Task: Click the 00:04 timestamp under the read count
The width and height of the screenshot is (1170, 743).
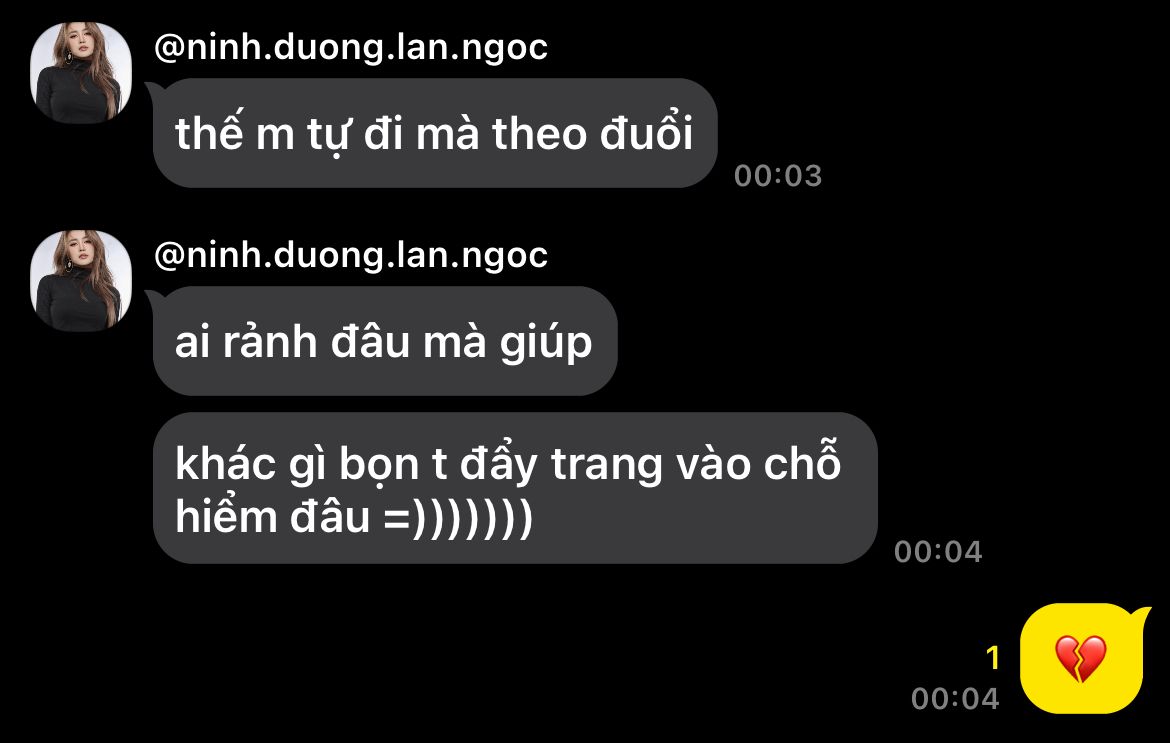Action: tap(955, 699)
